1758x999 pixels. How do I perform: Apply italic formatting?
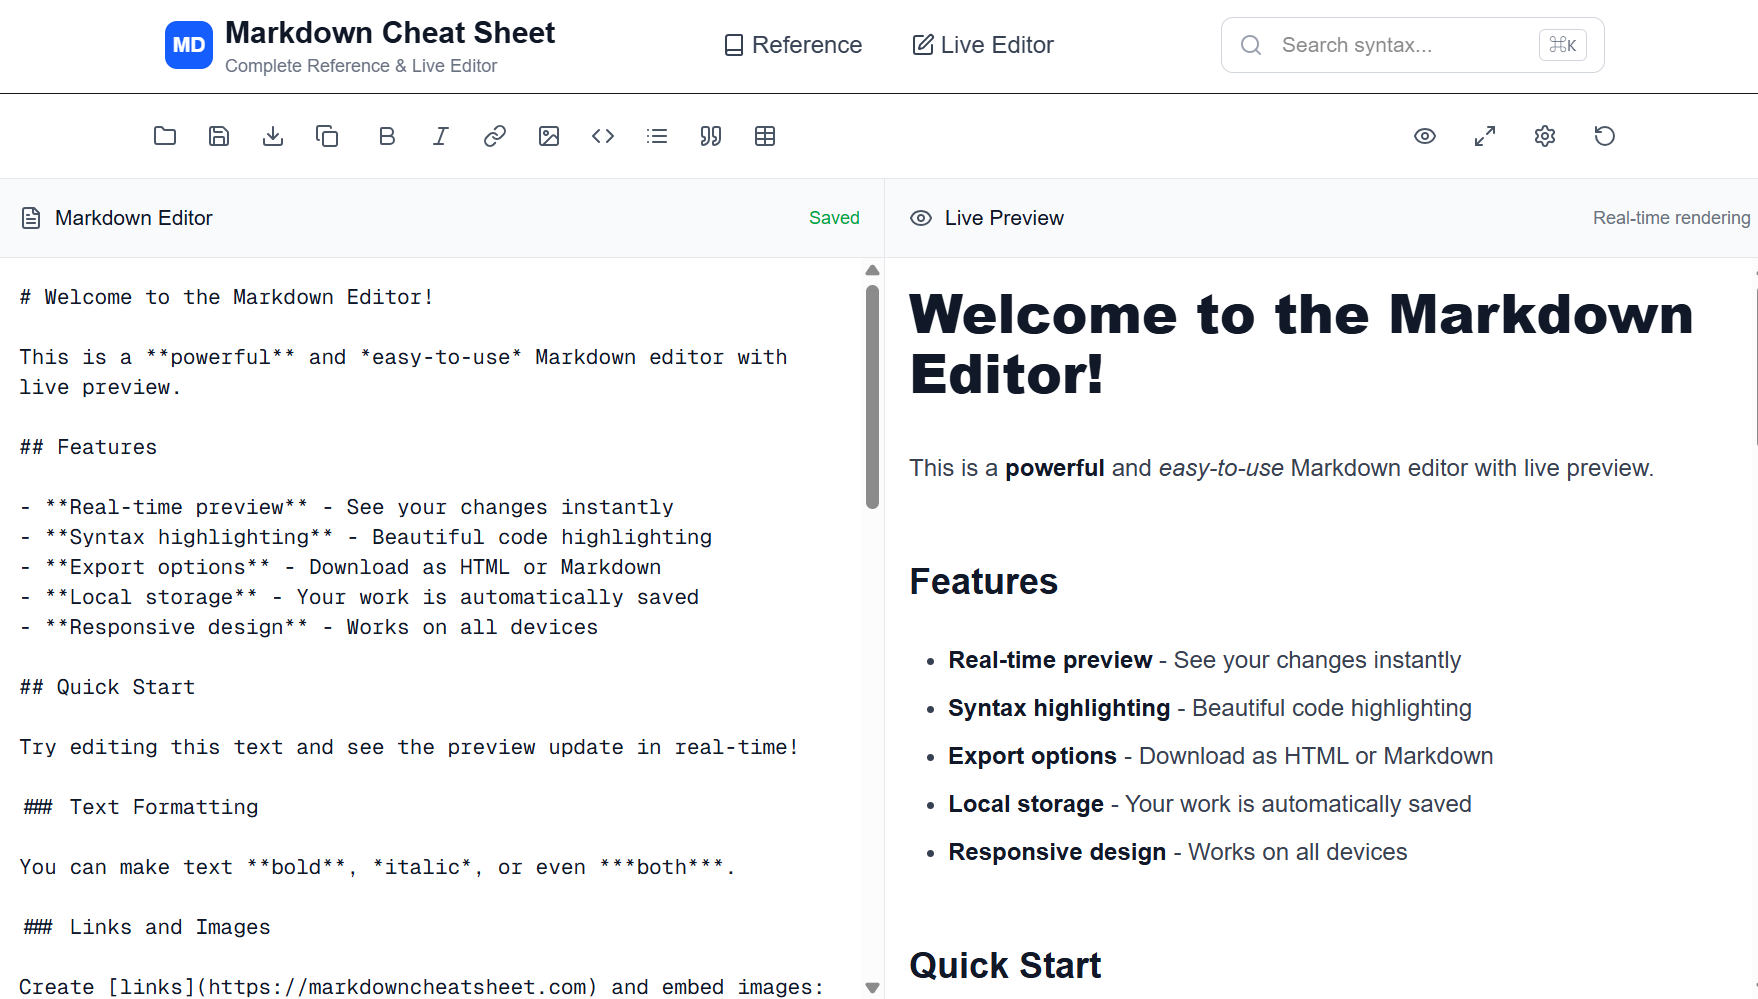point(441,136)
